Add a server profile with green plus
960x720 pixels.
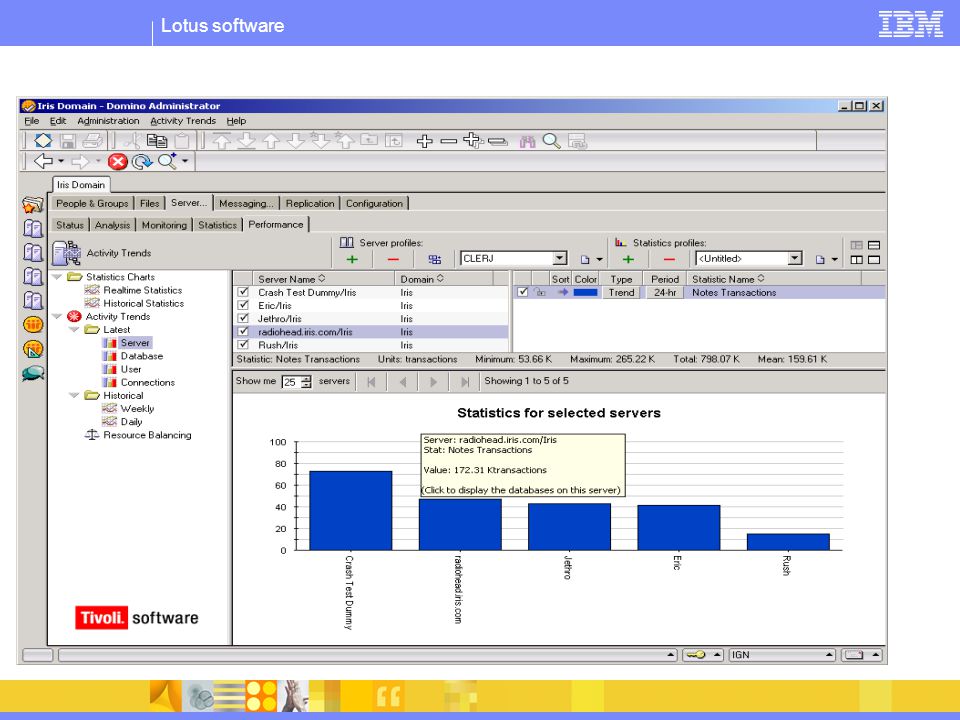(x=352, y=260)
